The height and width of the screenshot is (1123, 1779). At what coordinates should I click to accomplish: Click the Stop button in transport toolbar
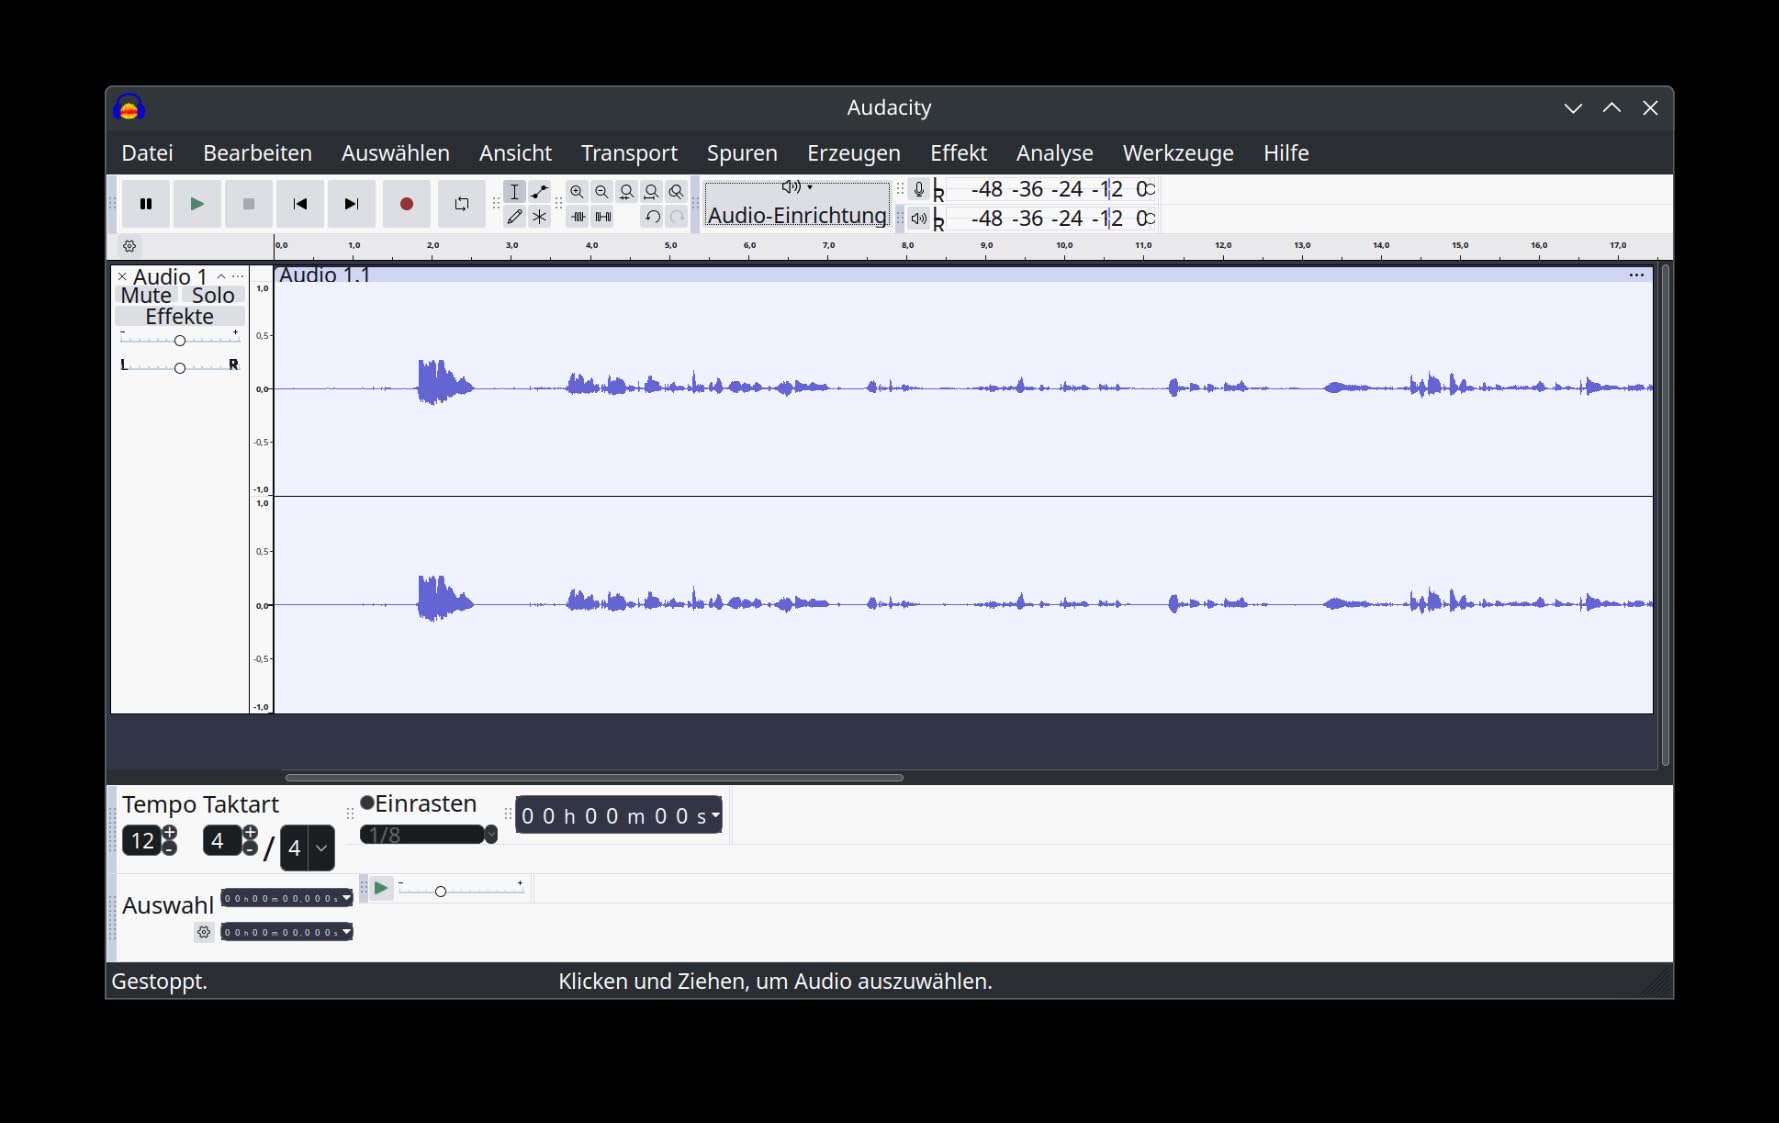249,204
